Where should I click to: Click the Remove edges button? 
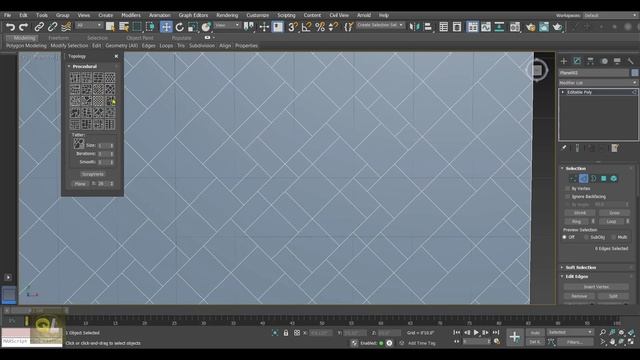tap(579, 296)
